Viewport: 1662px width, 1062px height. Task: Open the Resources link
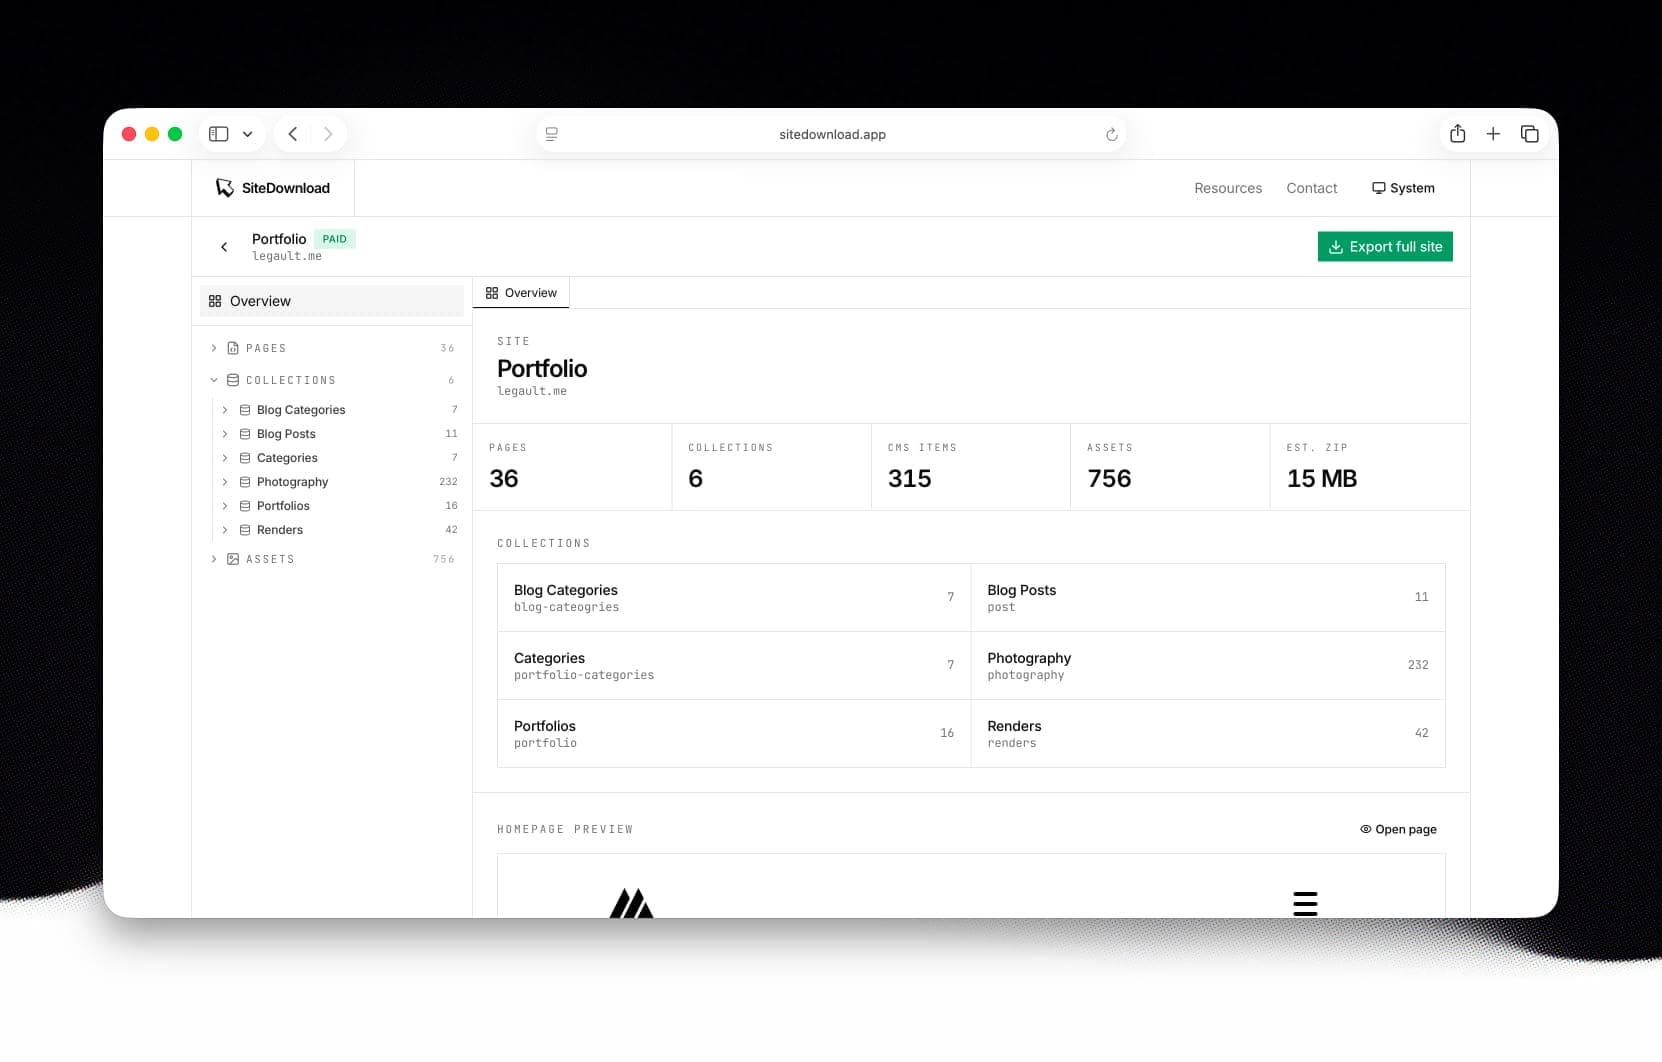(1228, 188)
